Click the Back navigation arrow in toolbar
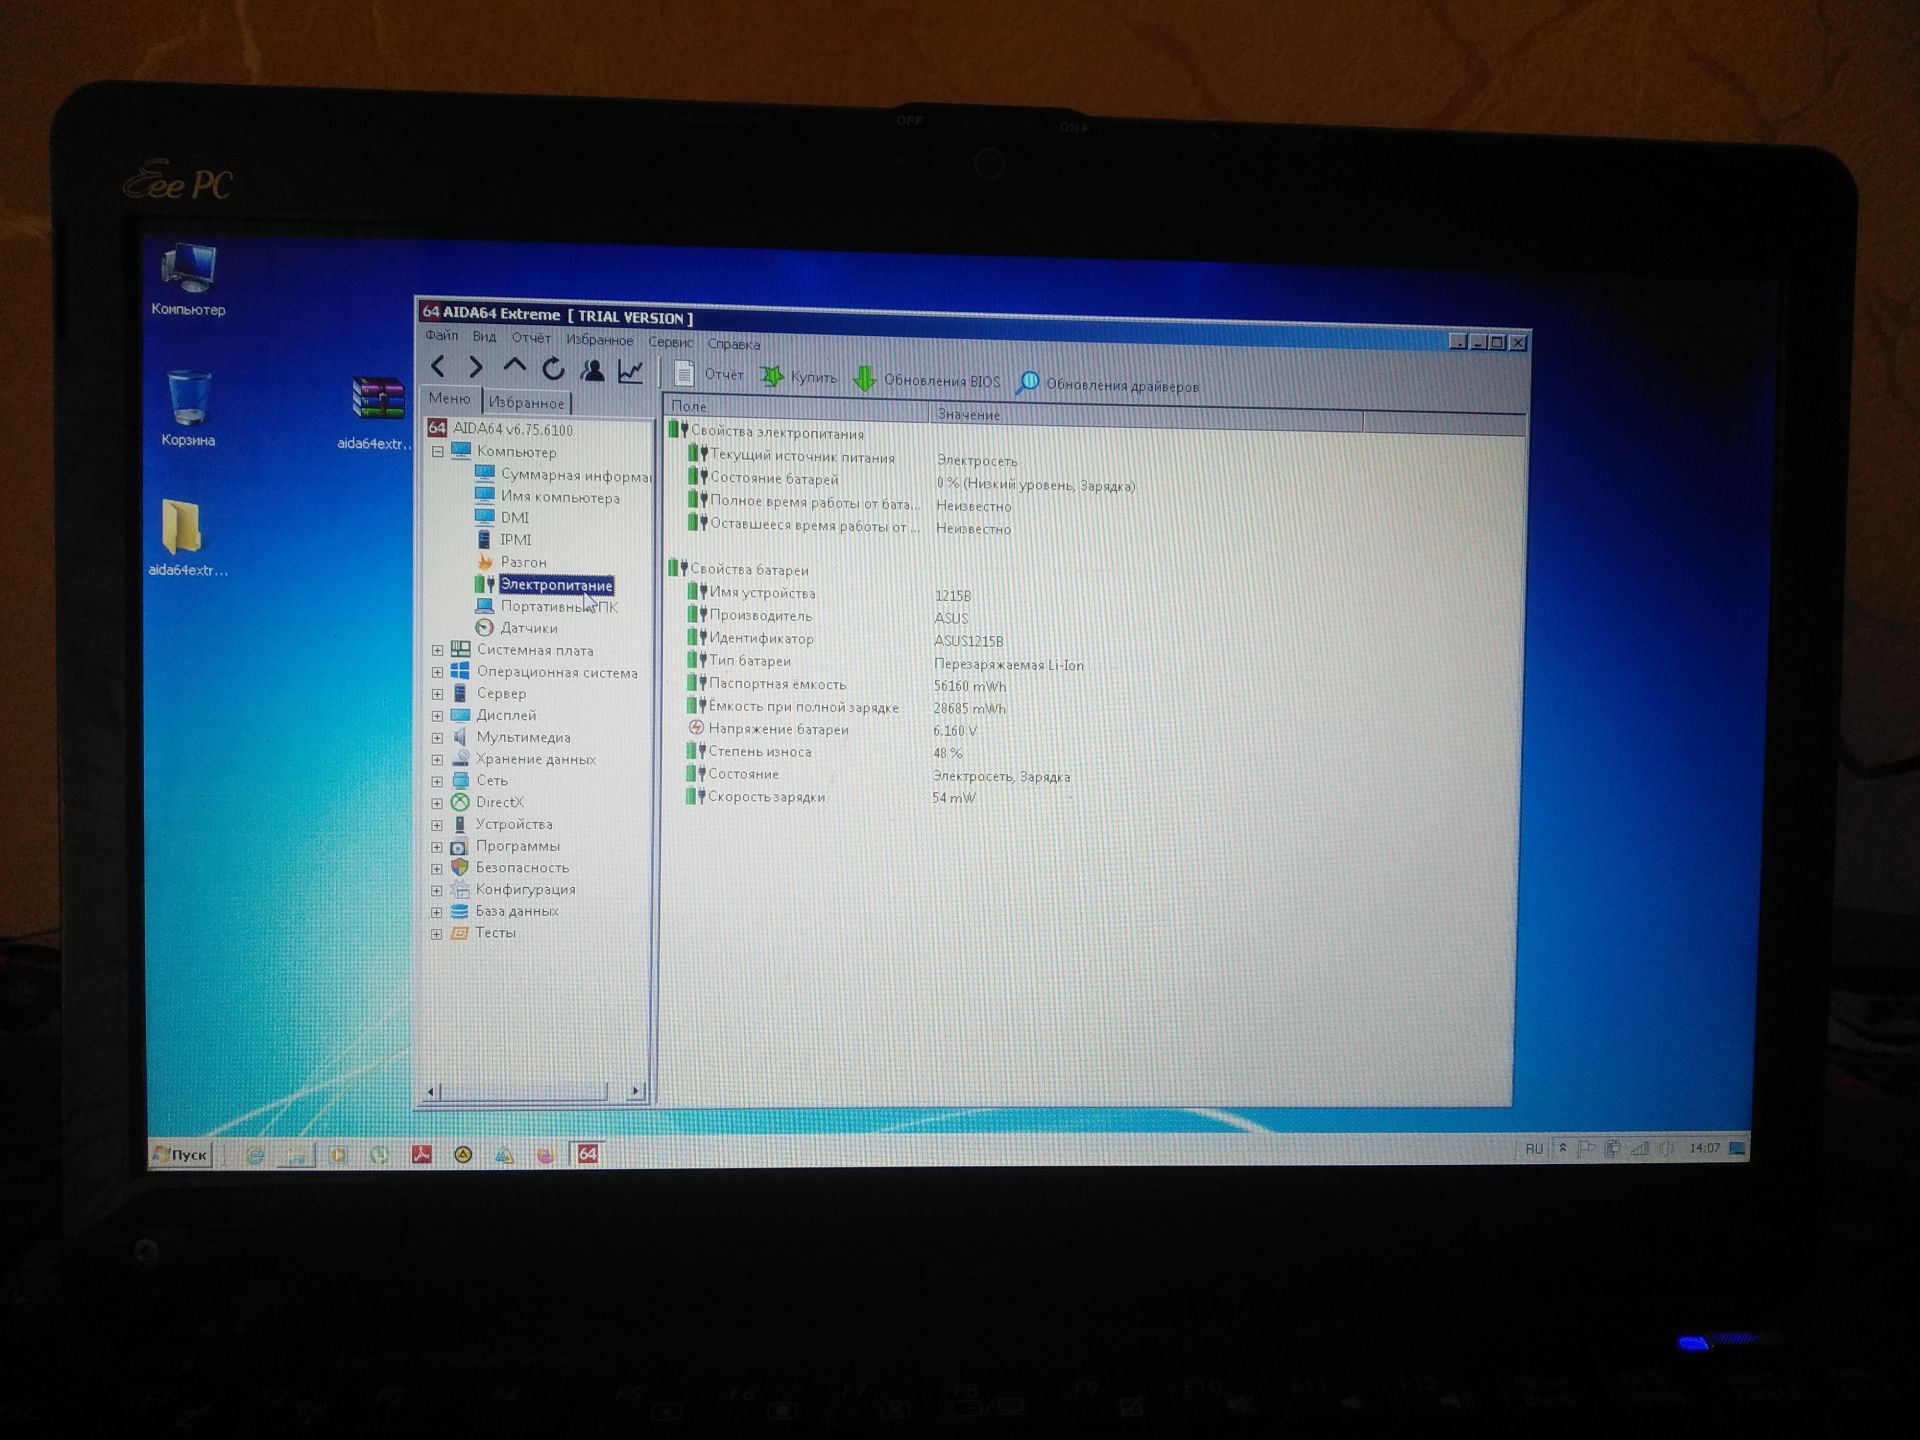 click(x=438, y=367)
